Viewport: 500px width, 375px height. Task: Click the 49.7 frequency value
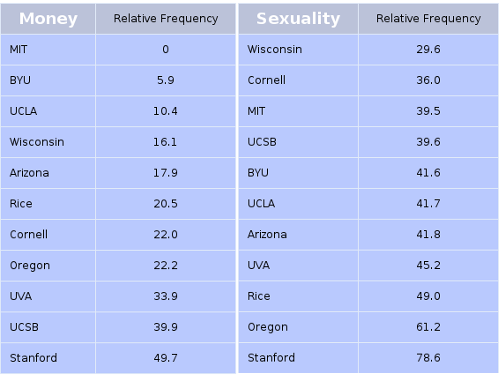coord(166,358)
